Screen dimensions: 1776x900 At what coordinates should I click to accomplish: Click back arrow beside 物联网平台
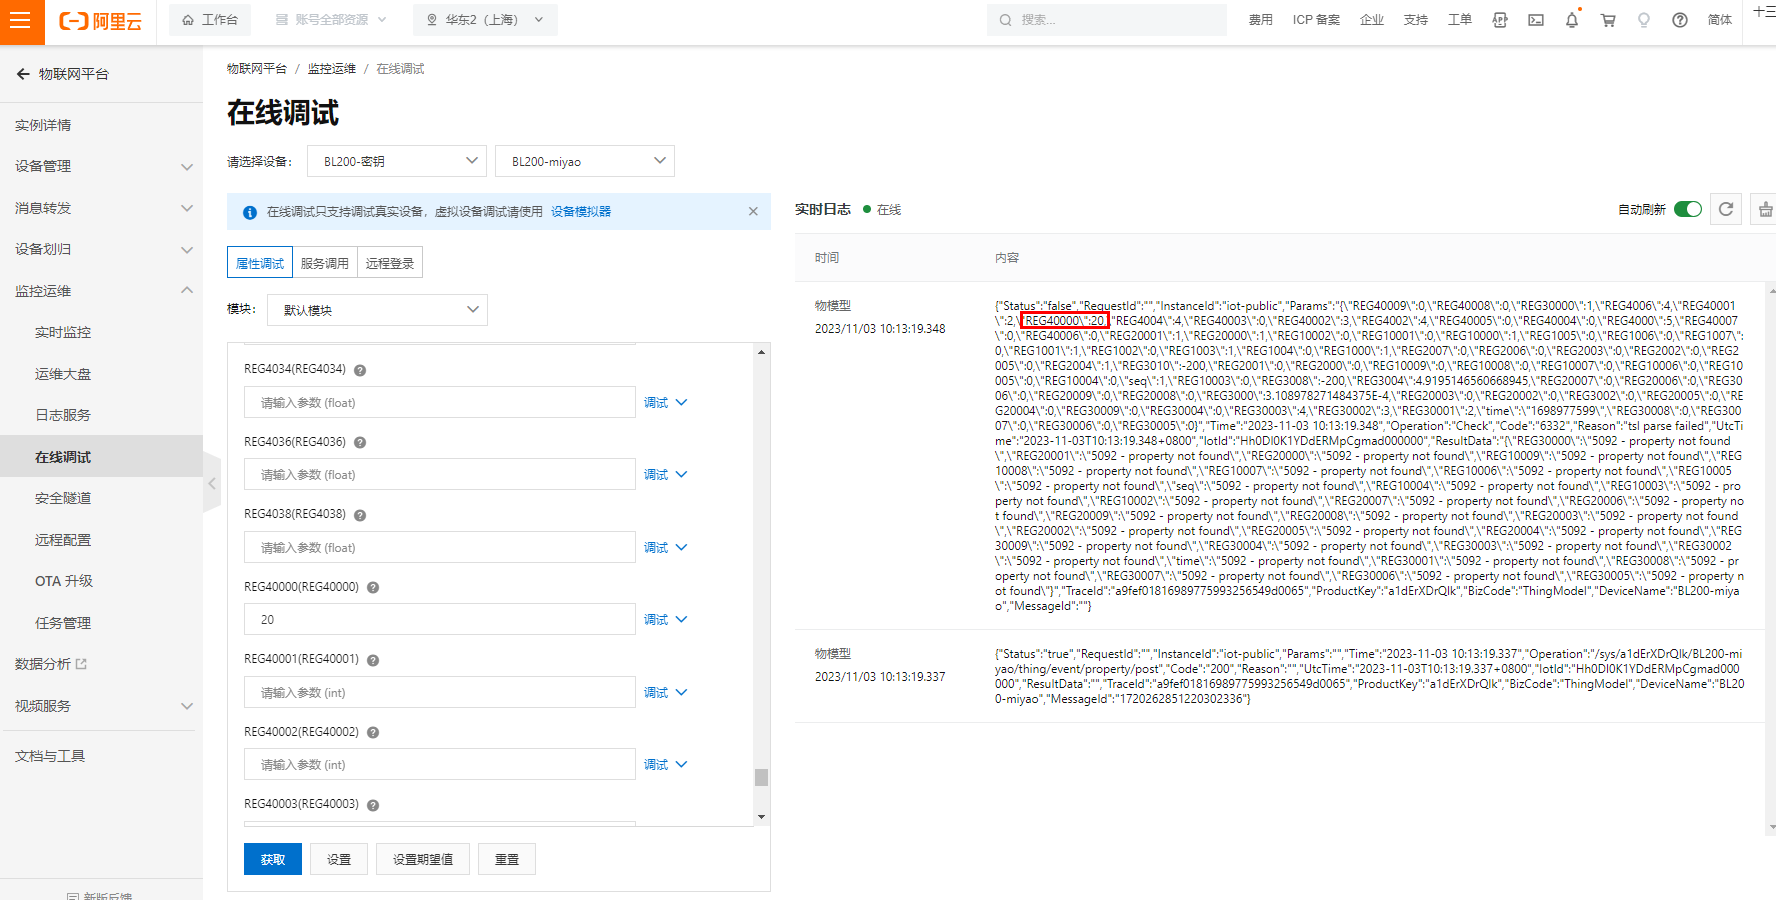(x=23, y=74)
